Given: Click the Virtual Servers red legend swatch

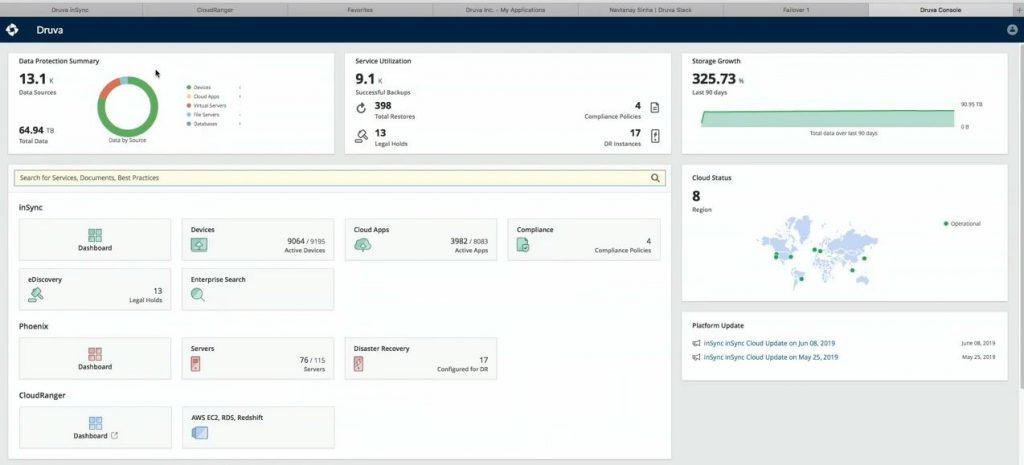Looking at the screenshot, I should (189, 105).
